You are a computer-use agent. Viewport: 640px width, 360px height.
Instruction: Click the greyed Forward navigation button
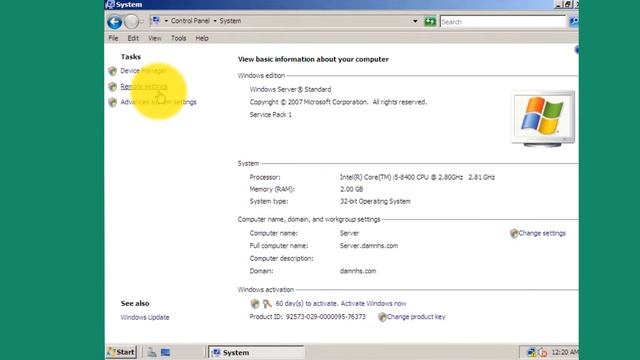[x=131, y=22]
